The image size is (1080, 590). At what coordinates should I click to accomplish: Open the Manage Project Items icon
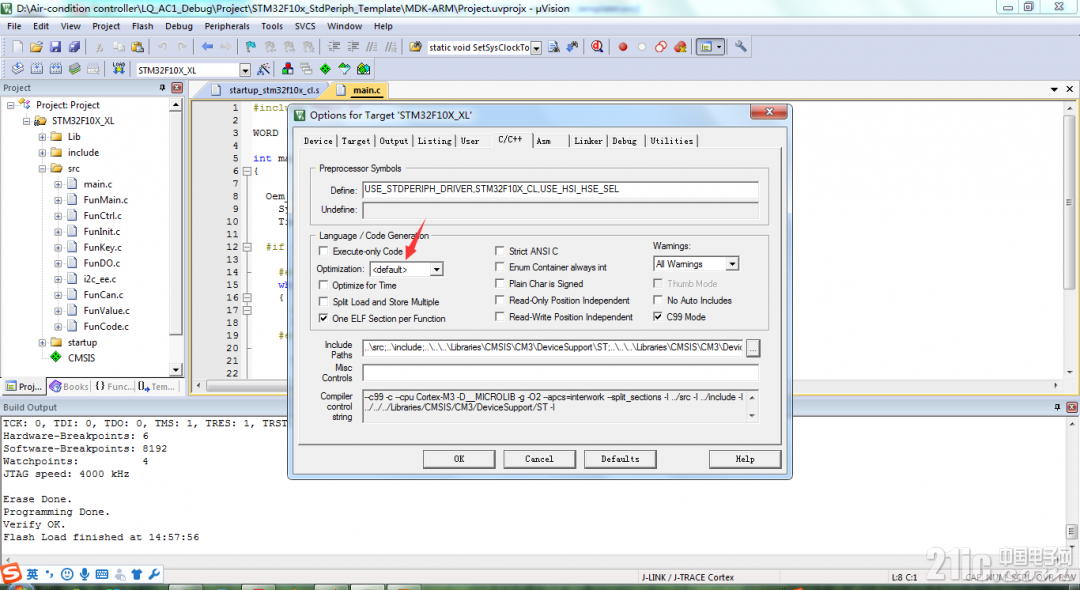click(288, 69)
